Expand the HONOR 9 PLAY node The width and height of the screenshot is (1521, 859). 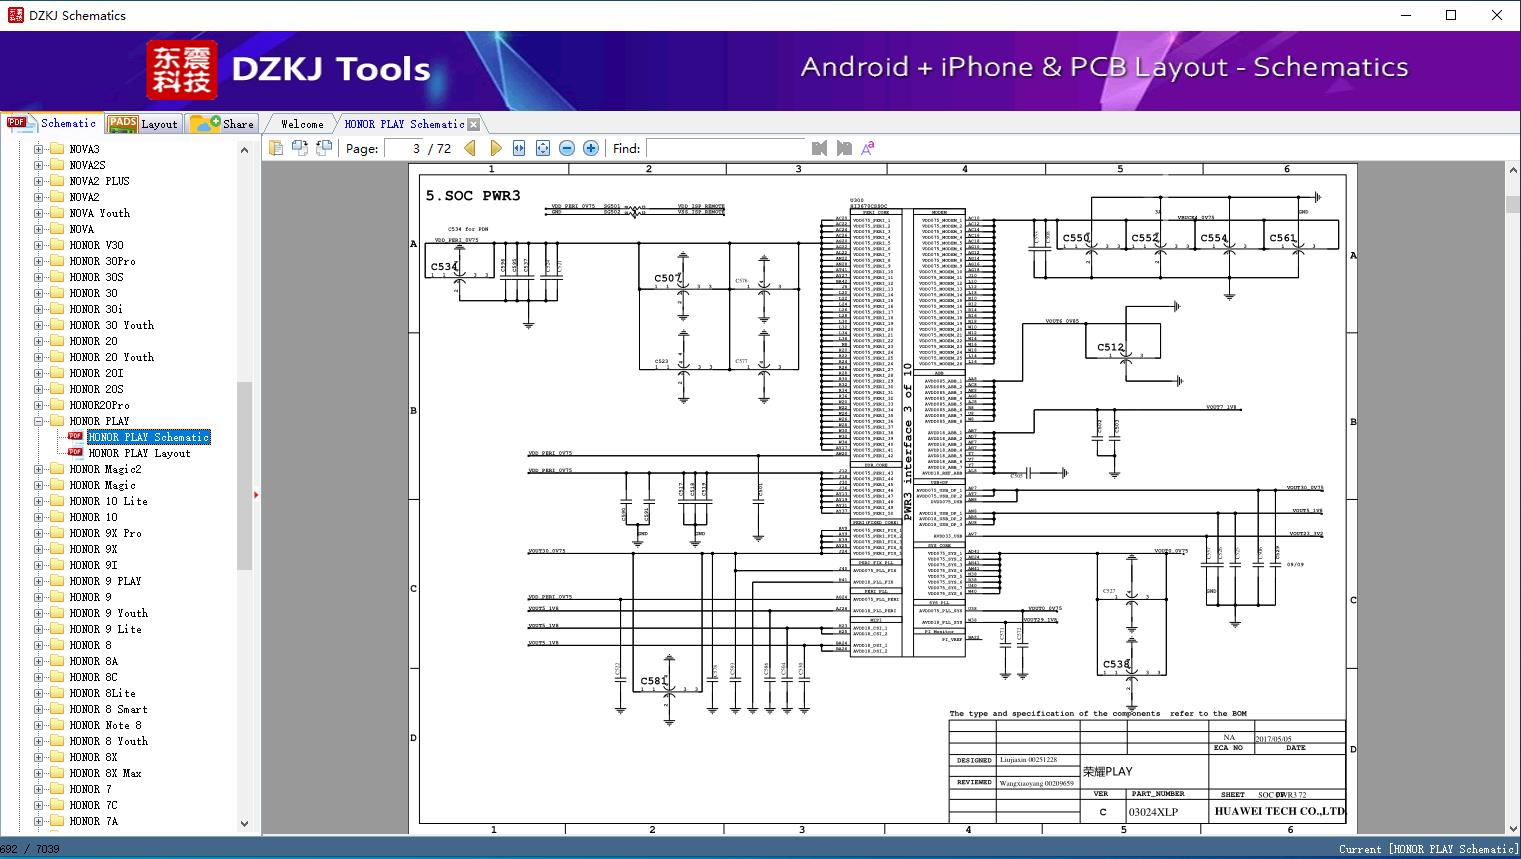click(38, 581)
